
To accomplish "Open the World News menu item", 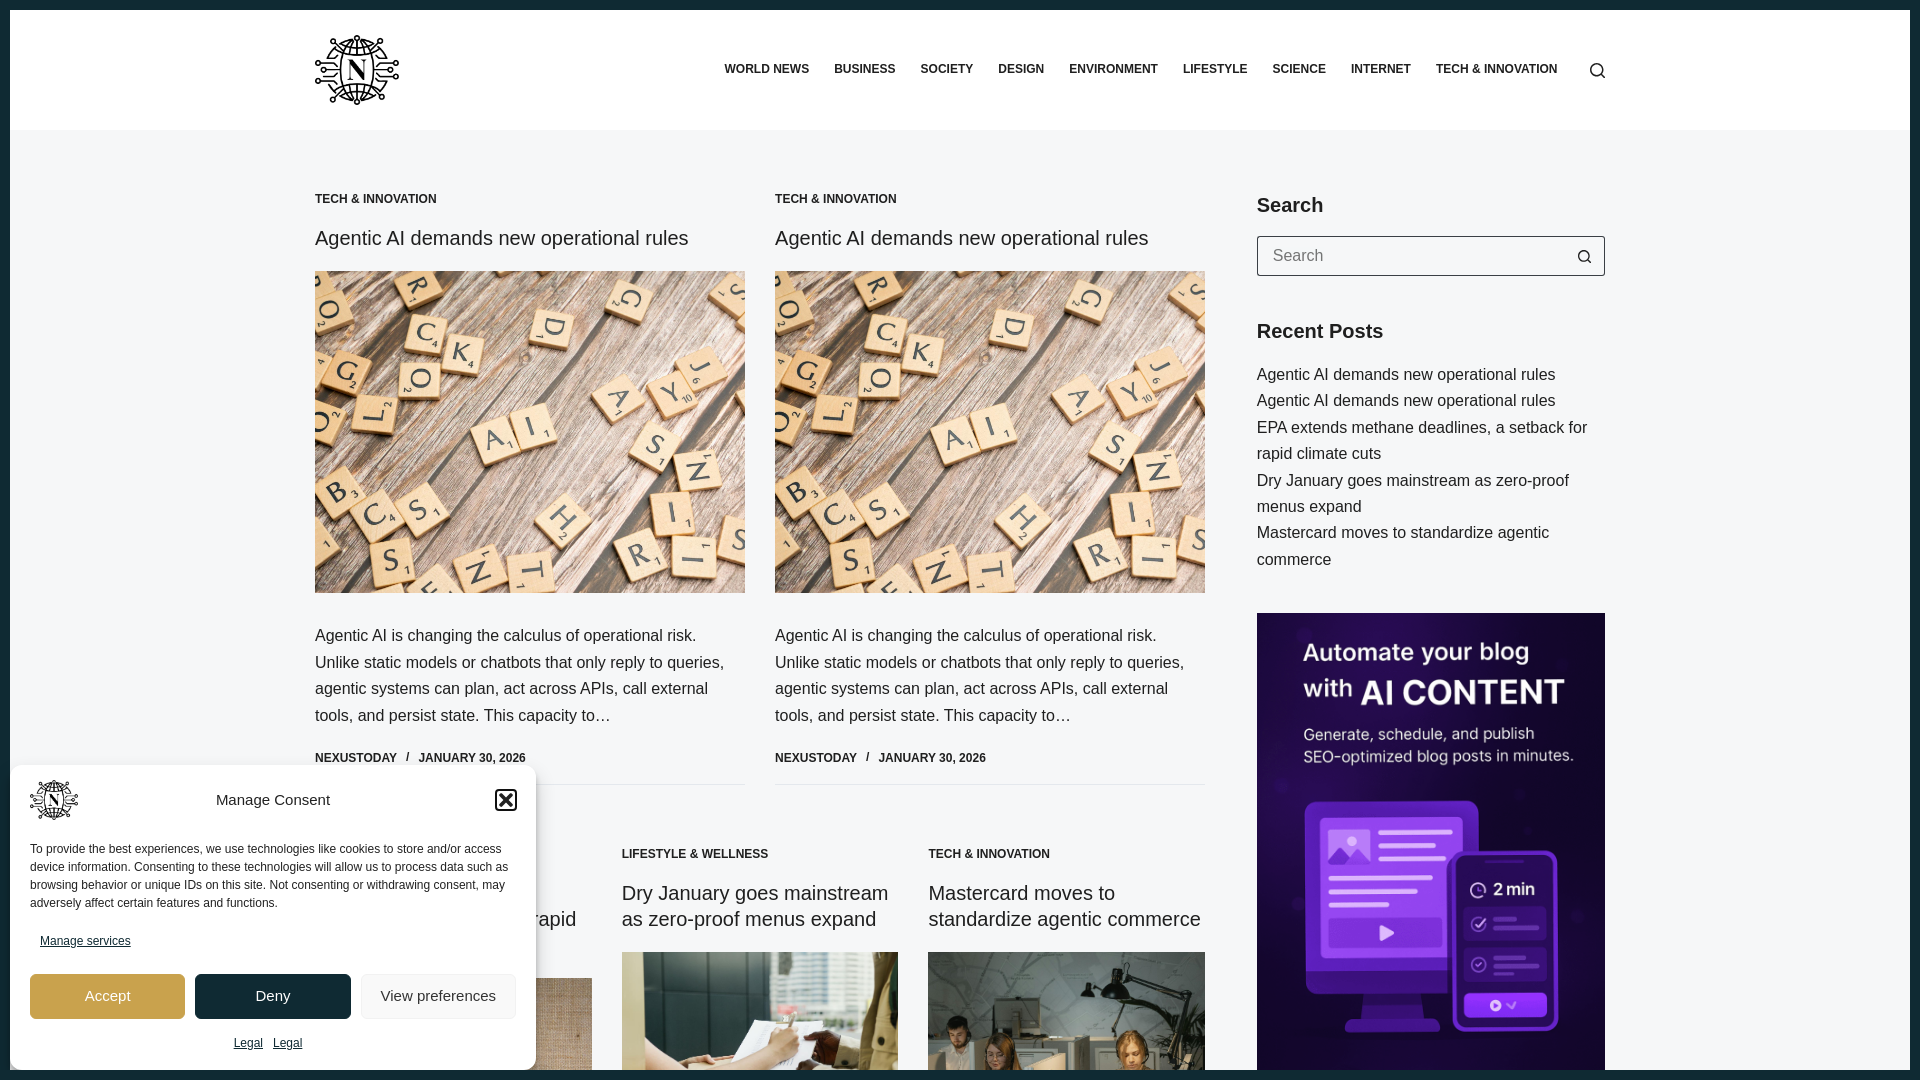I will pyautogui.click(x=766, y=69).
